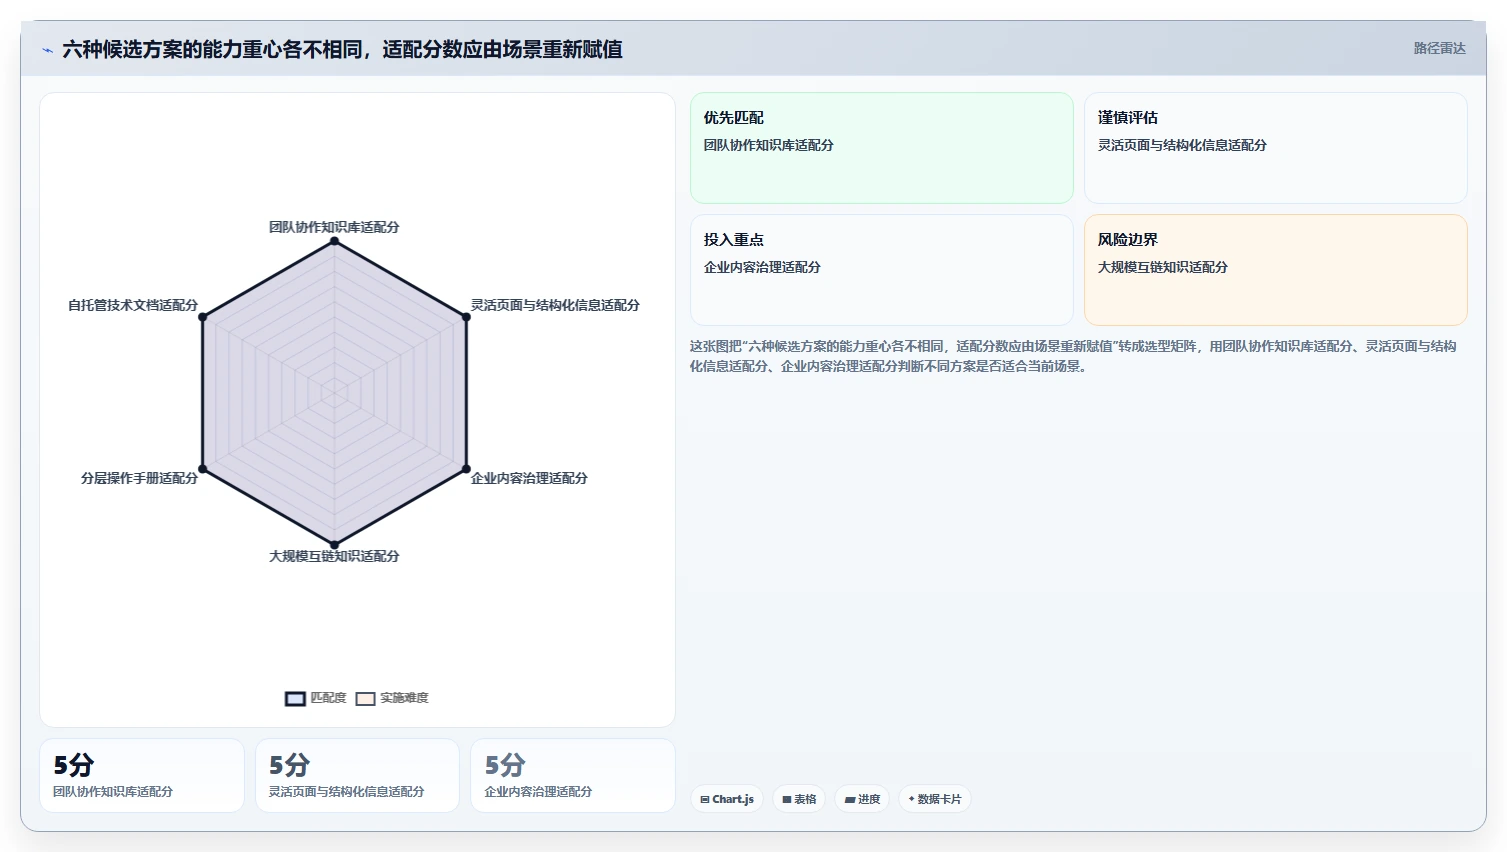Click the radar data point at 企业内容治理适配分
Viewport: 1507px width, 852px height.
(x=466, y=469)
